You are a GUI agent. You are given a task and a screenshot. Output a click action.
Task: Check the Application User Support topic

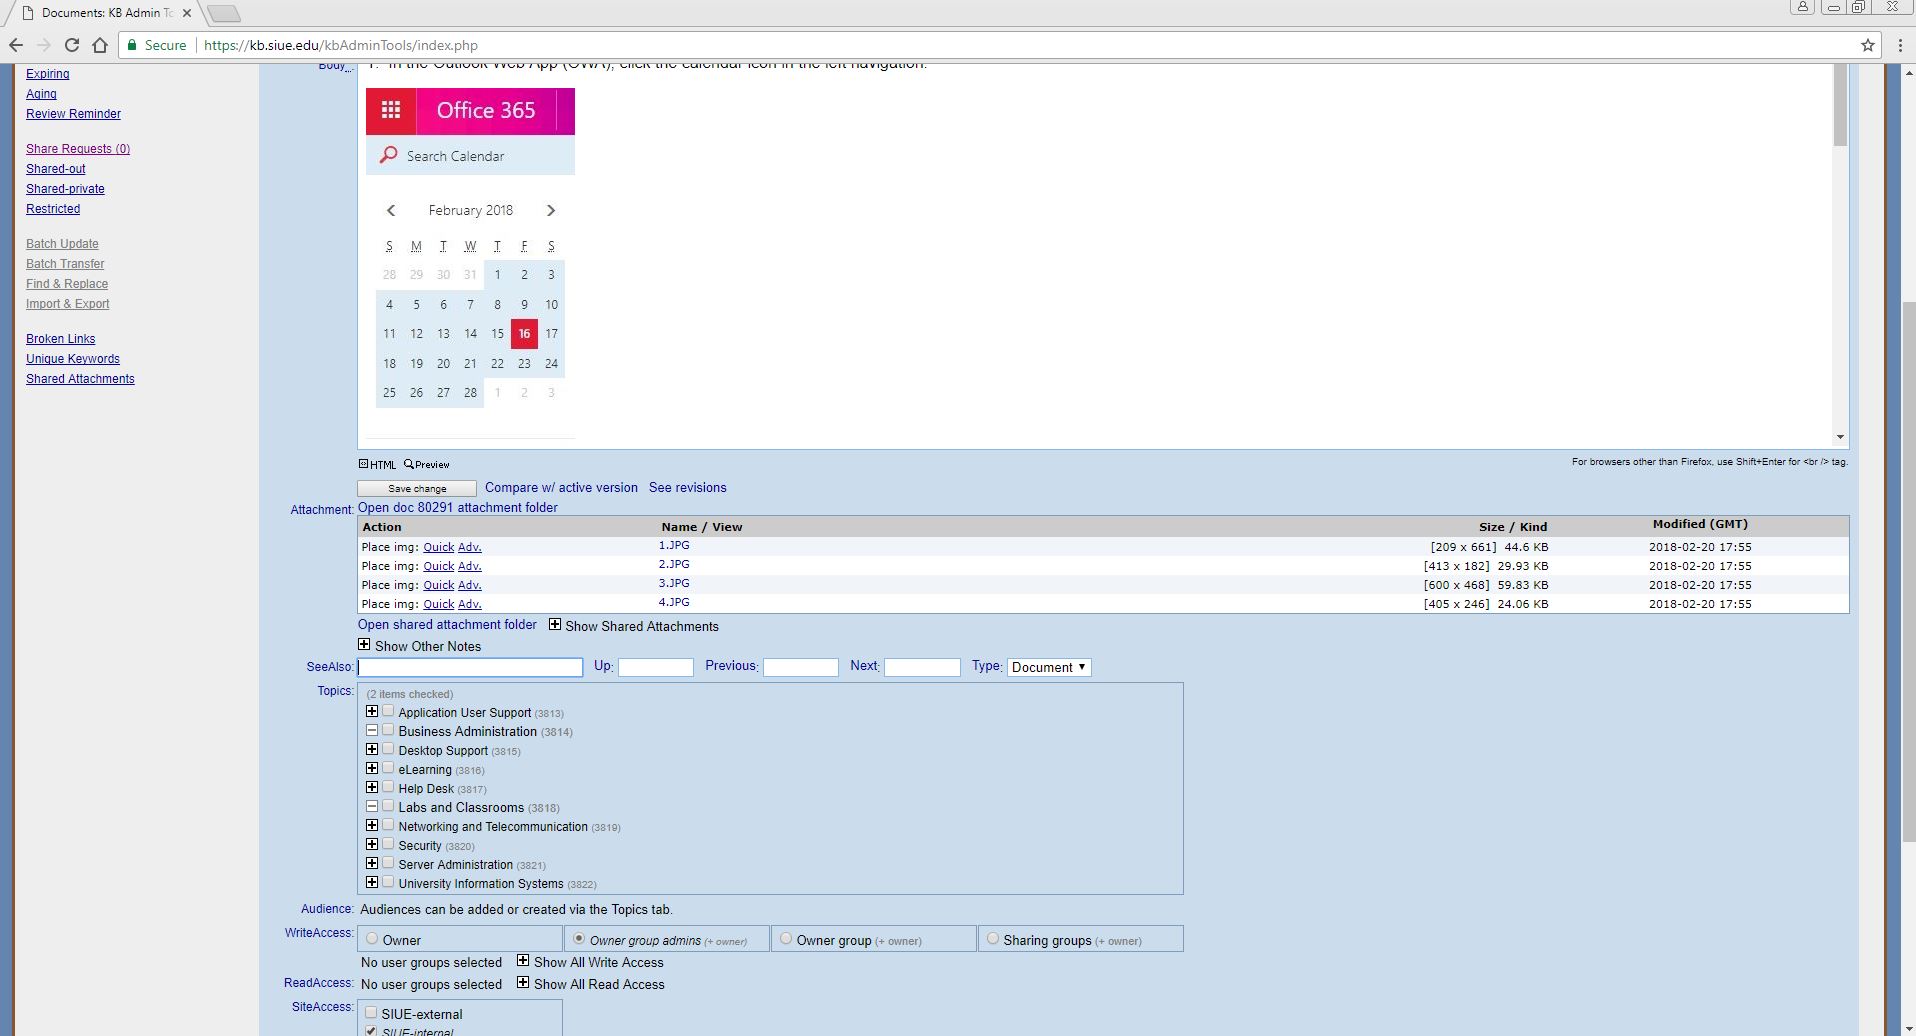(x=388, y=711)
